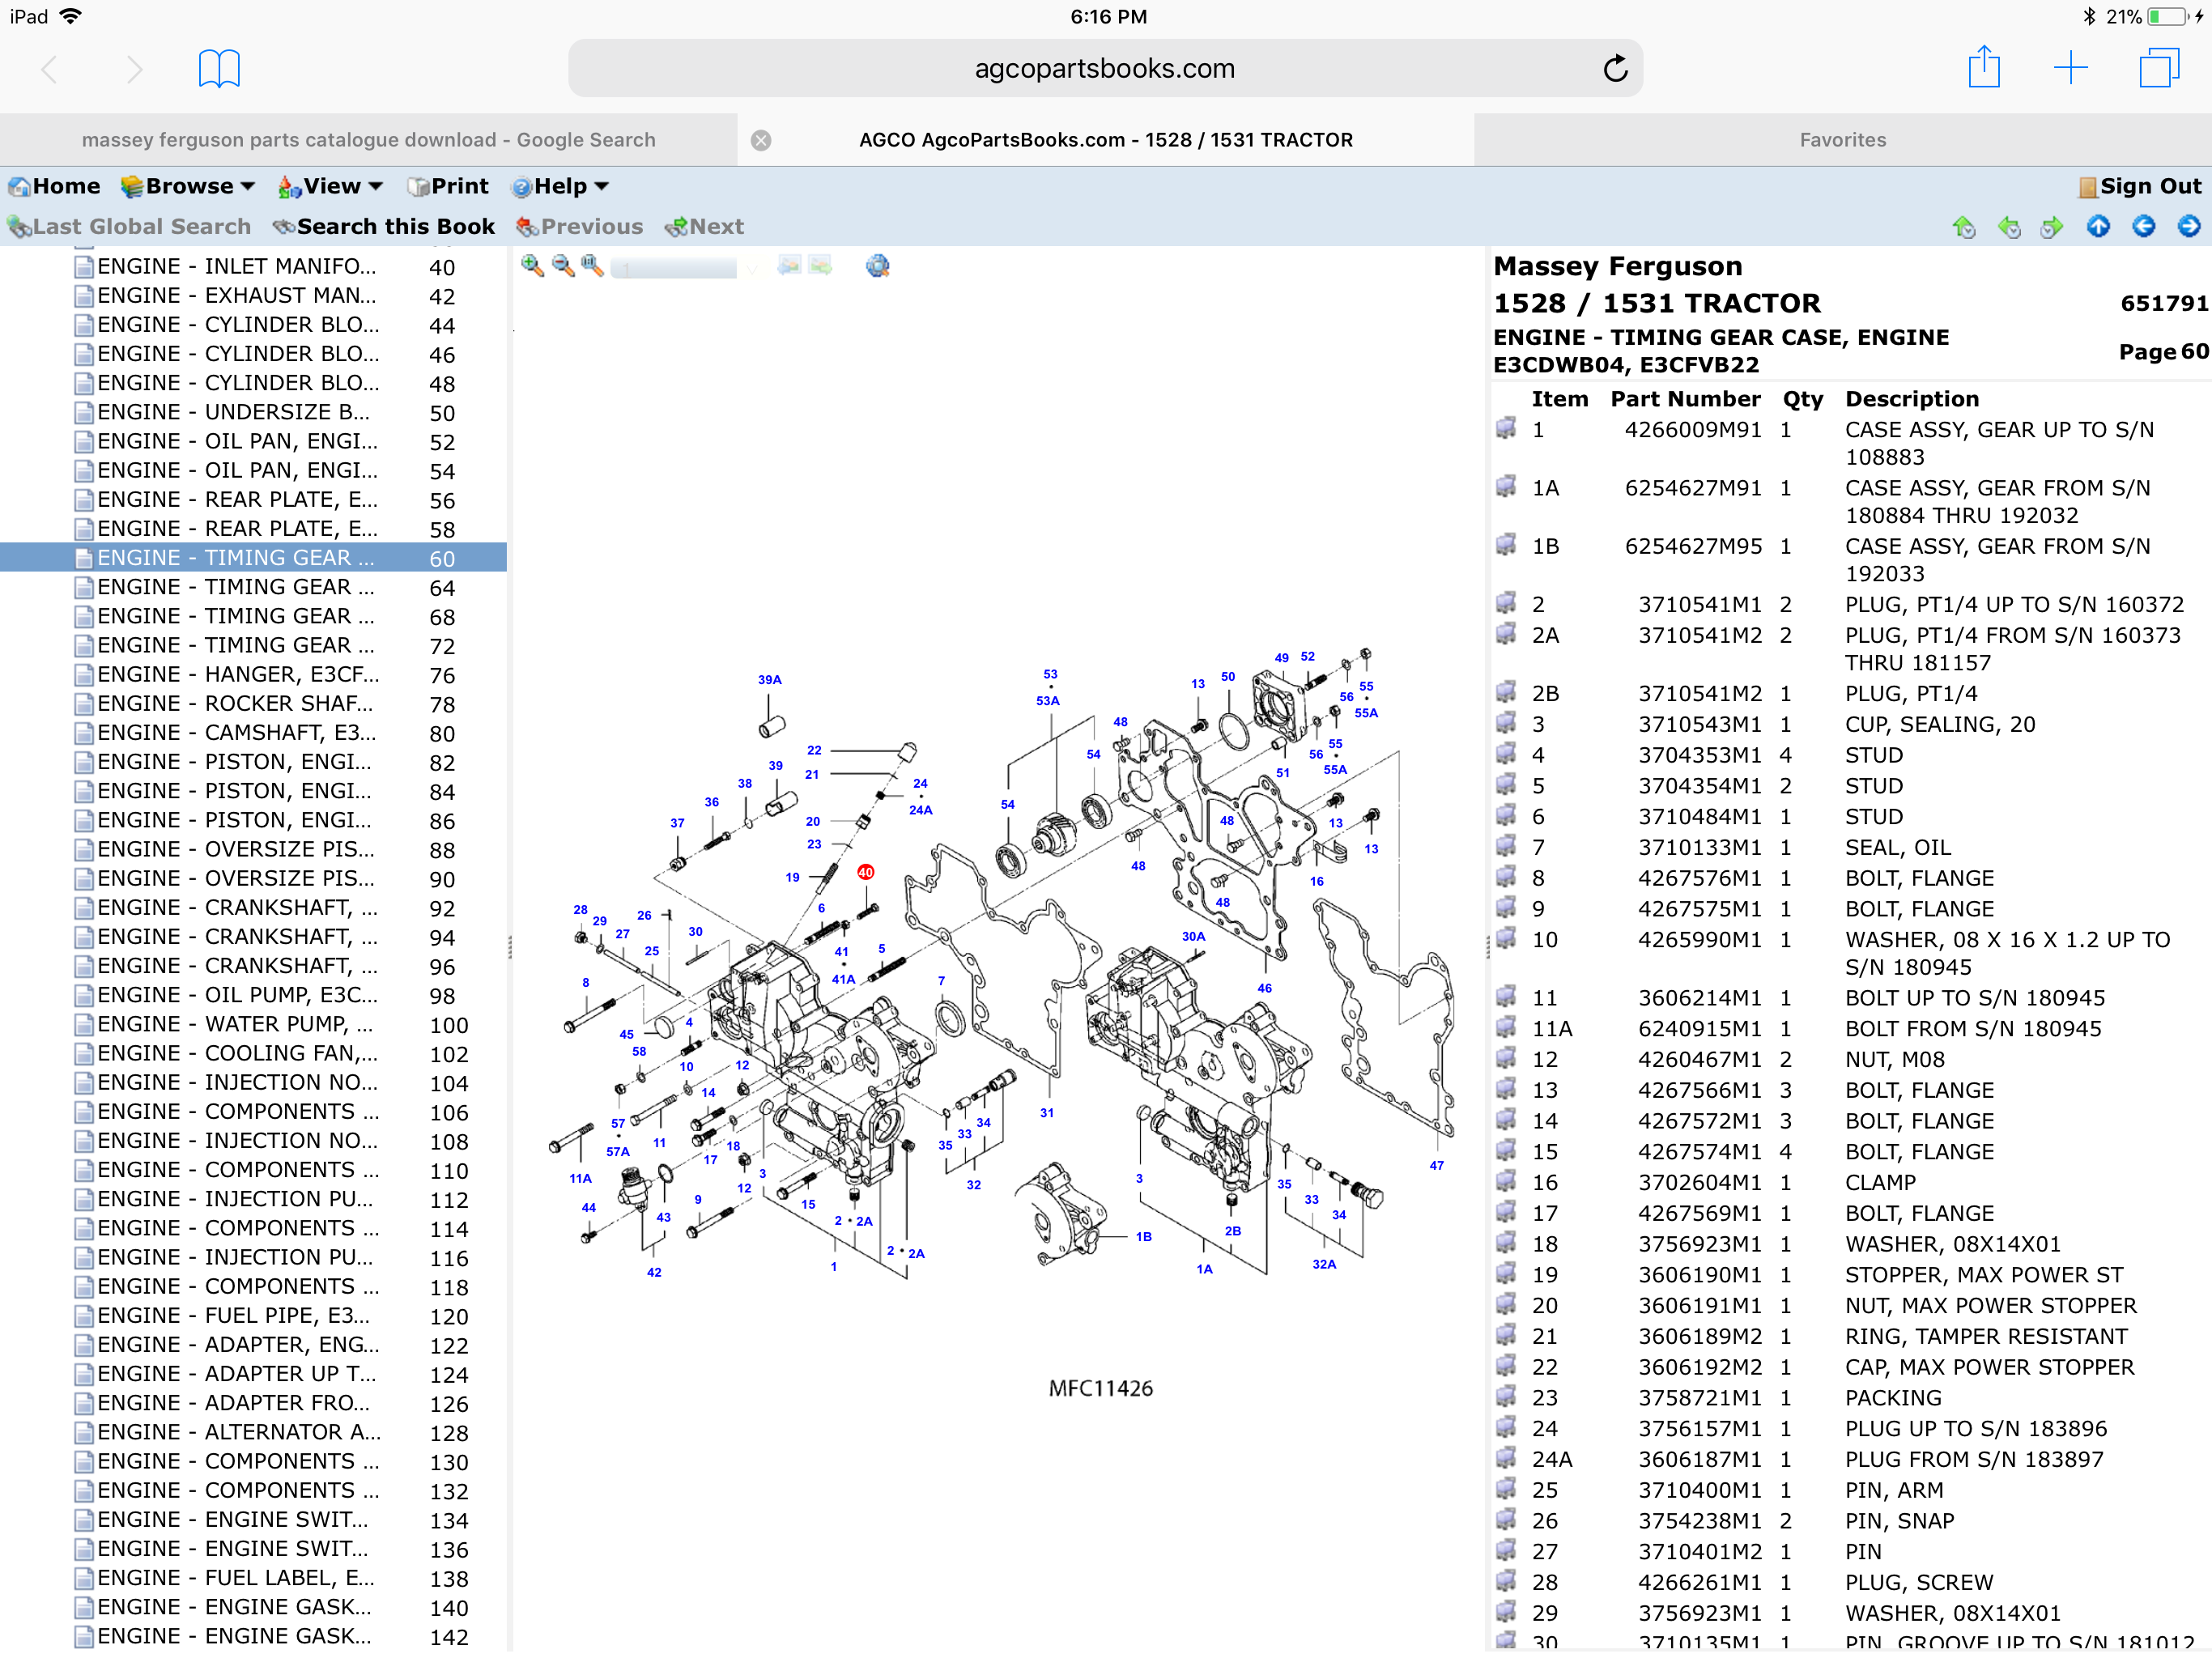Click Search this Book link

pos(384,227)
